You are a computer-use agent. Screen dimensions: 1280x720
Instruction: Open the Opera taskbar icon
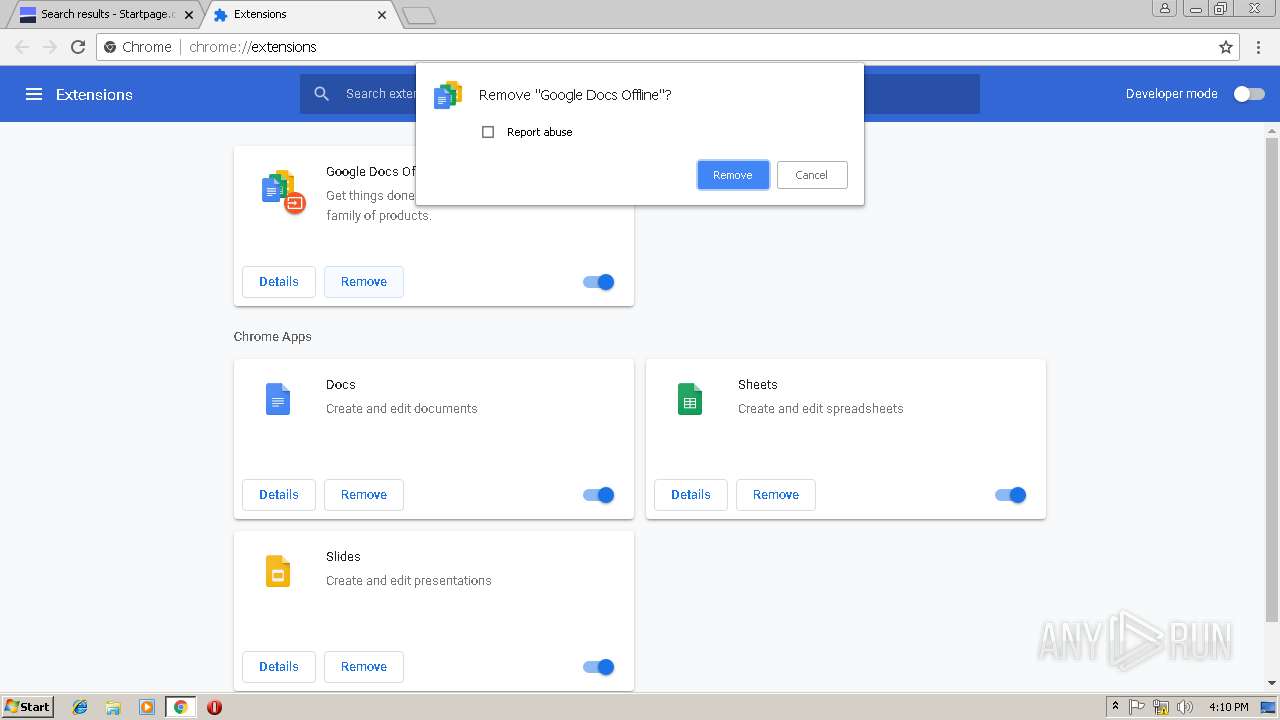coord(214,707)
